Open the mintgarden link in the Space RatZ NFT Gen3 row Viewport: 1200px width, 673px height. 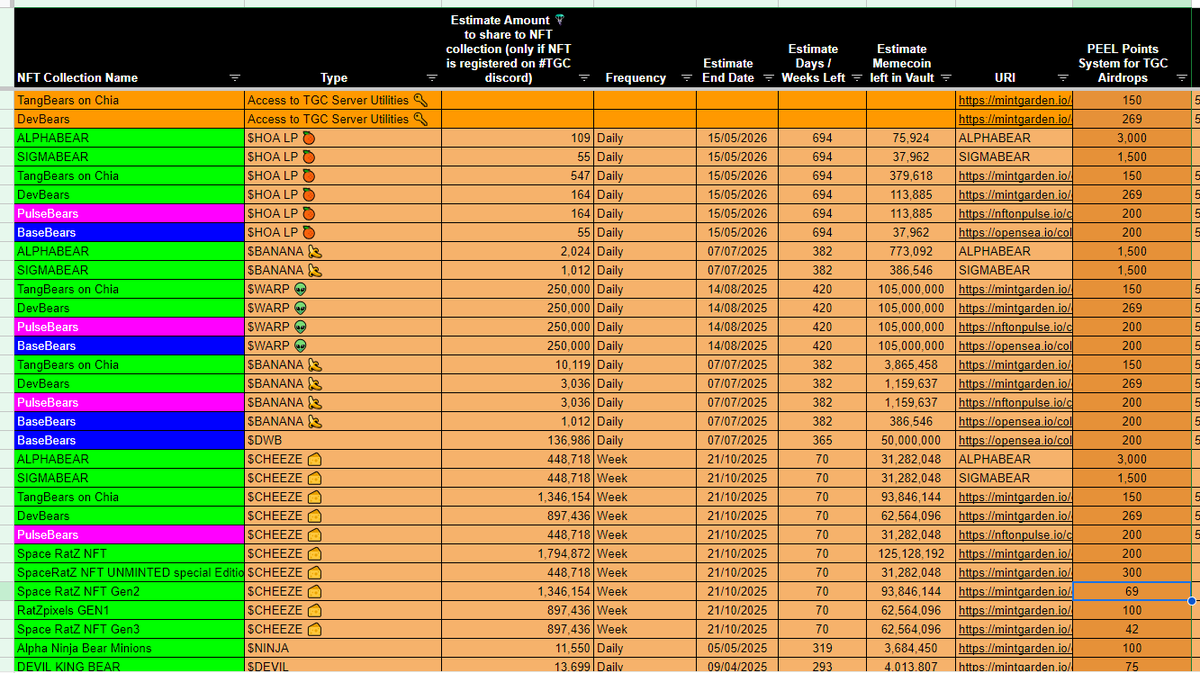tap(1015, 630)
